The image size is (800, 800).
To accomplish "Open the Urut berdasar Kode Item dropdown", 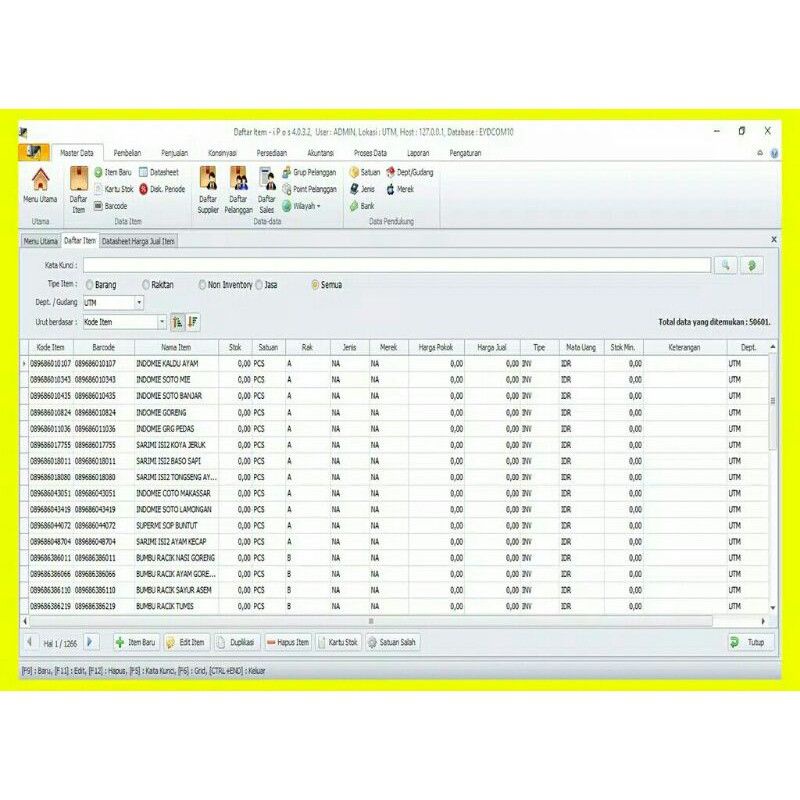I will pyautogui.click(x=162, y=322).
